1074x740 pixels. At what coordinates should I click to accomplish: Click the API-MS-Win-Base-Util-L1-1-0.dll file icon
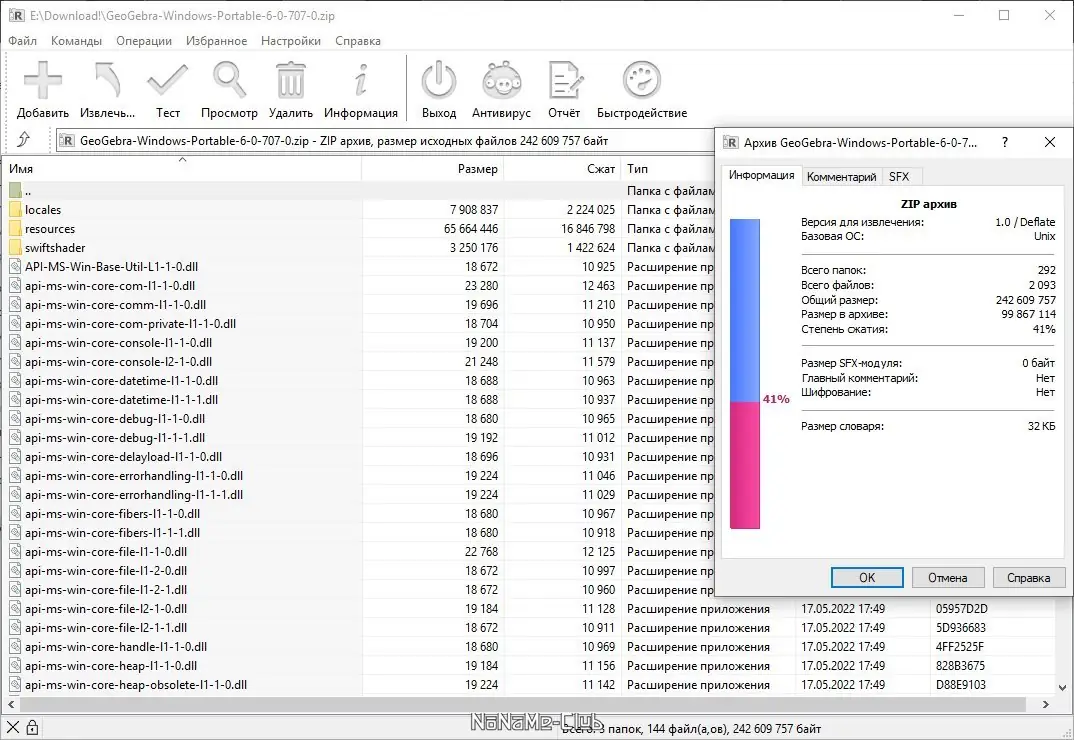click(x=16, y=267)
